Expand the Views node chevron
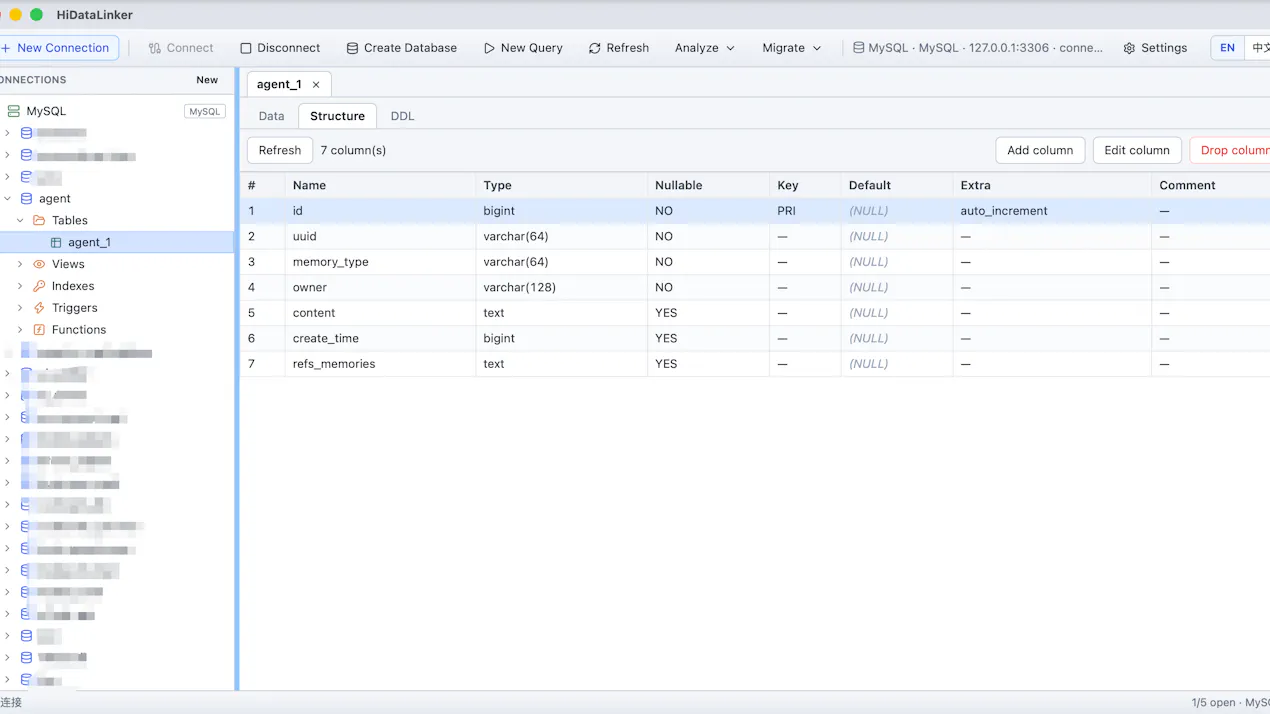Screen dimensions: 1270x714 pos(20,264)
